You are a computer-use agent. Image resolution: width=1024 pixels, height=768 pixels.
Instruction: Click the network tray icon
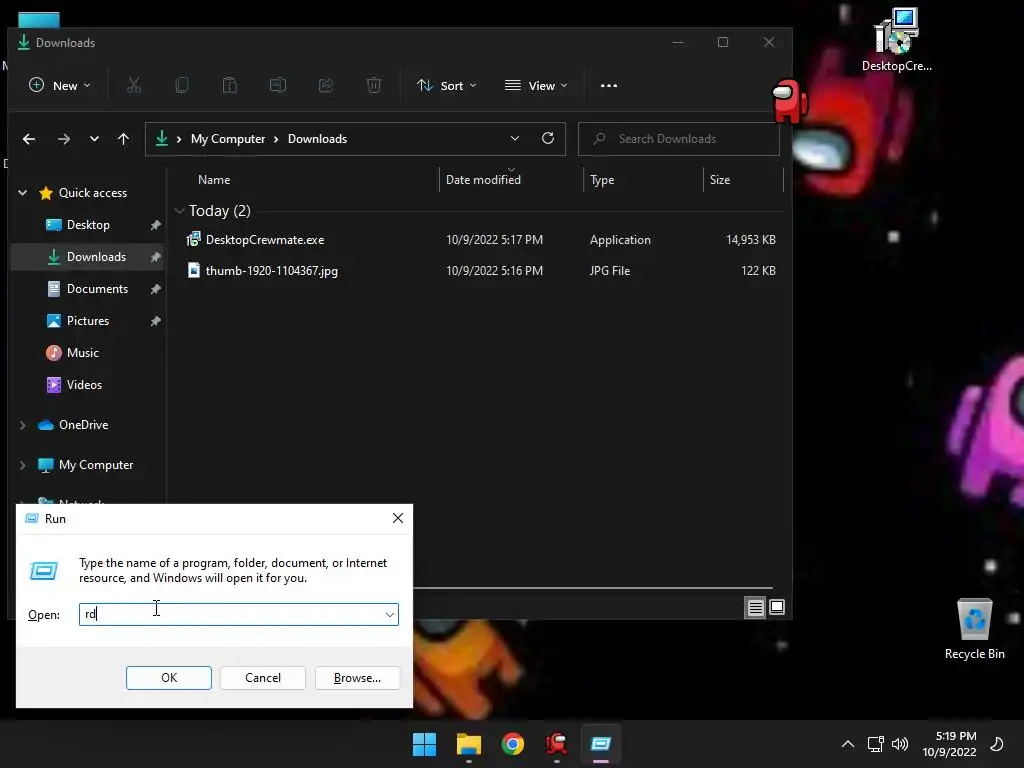pyautogui.click(x=875, y=744)
